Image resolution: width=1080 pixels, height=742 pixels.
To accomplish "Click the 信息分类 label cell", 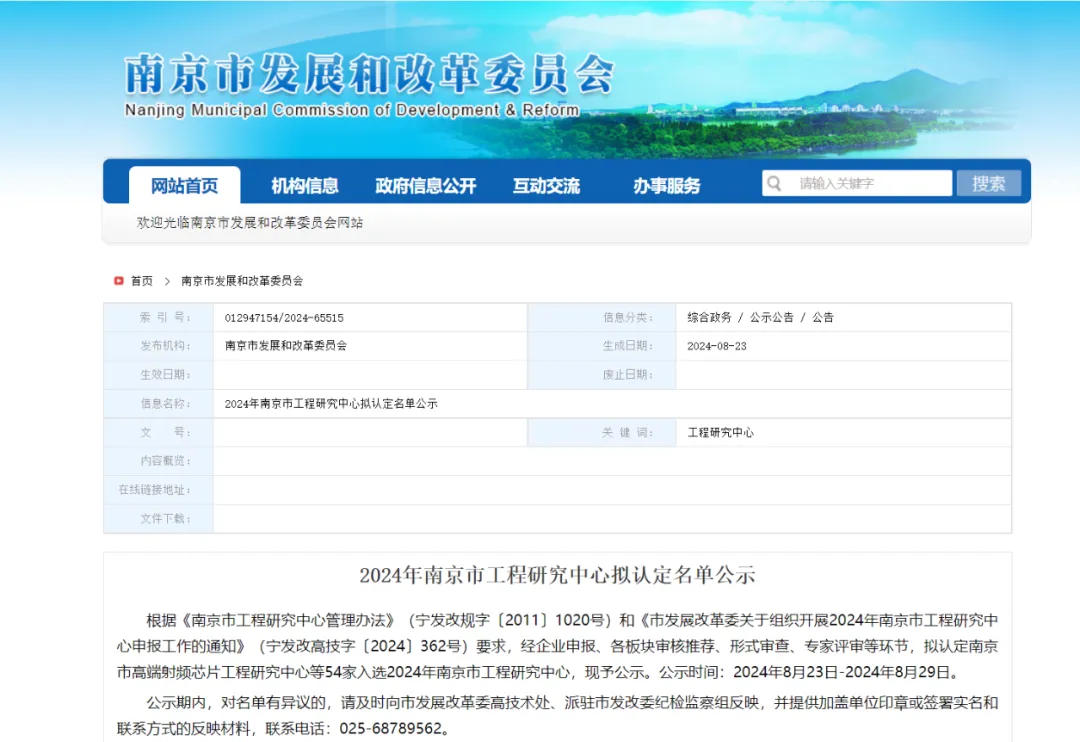I will click(602, 318).
